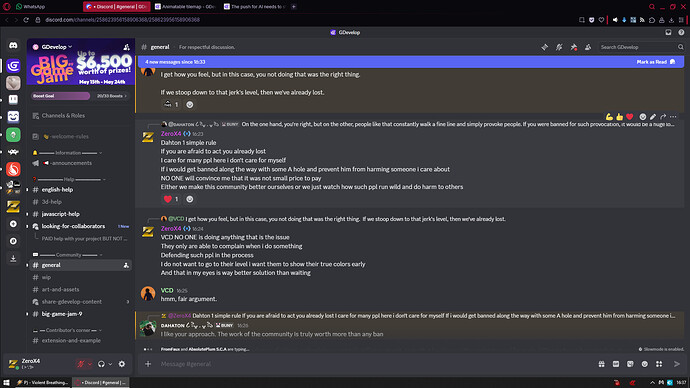
Task: Open microphone input options arrow
Action: (x=90, y=364)
